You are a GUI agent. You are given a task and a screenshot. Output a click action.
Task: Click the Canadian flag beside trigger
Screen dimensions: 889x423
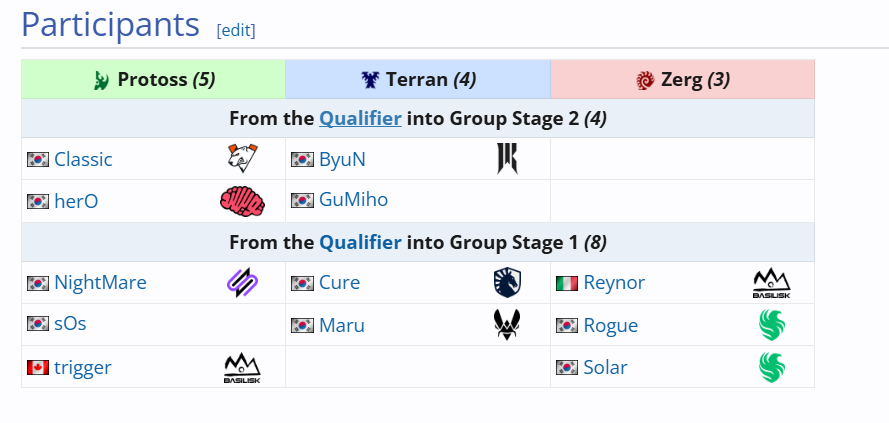[x=38, y=367]
